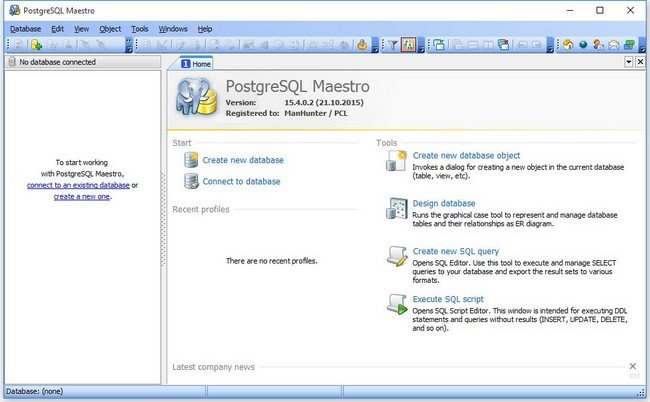Click the create new database toolbar icon
The height and width of the screenshot is (402, 650).
36,45
